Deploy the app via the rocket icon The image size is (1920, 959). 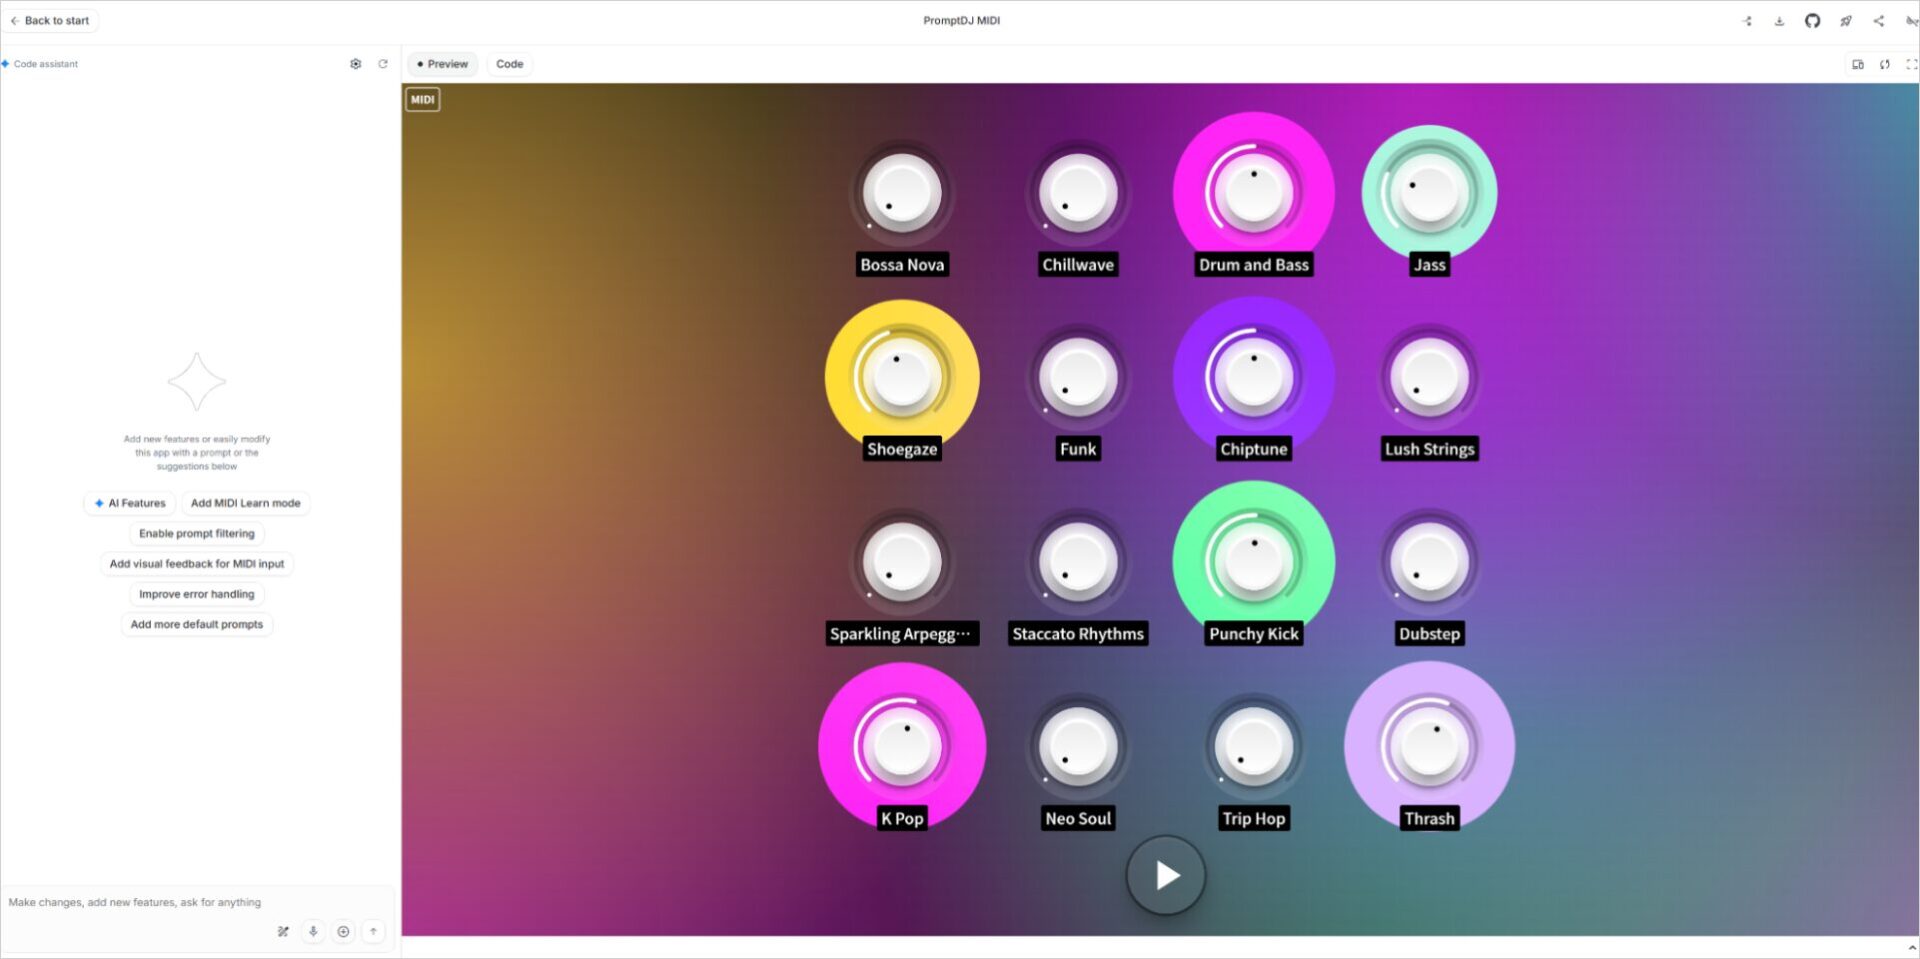1846,20
